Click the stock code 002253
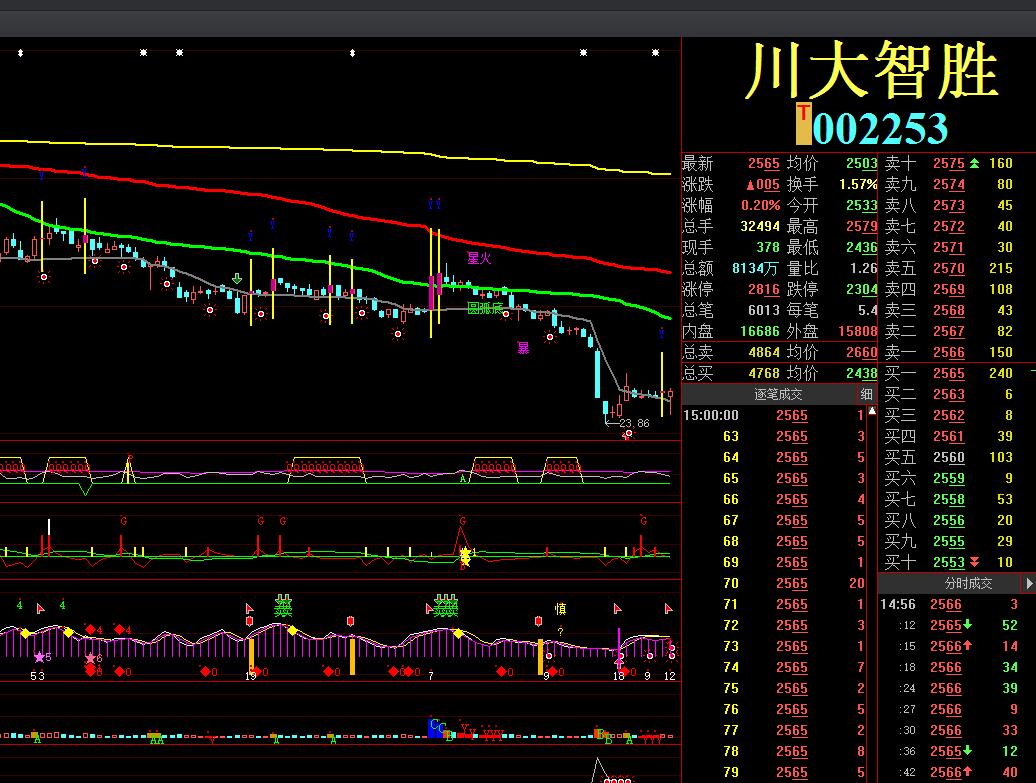1036x783 pixels. (881, 128)
